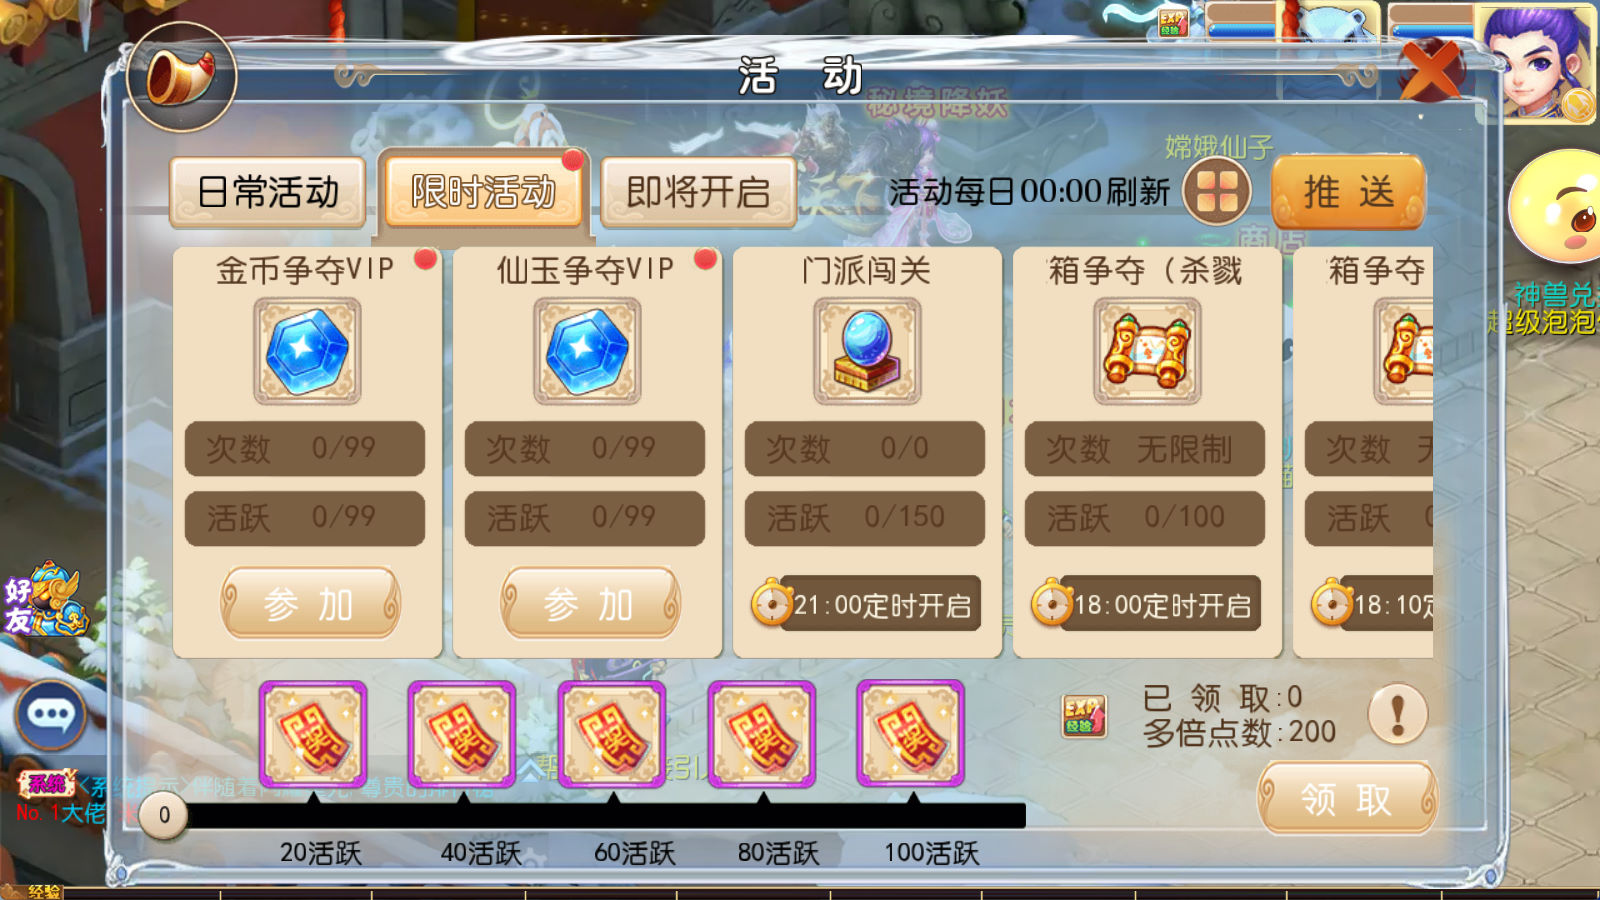Click the blue gem icon under 金币争夺VIP
This screenshot has width=1600, height=900.
pos(307,351)
